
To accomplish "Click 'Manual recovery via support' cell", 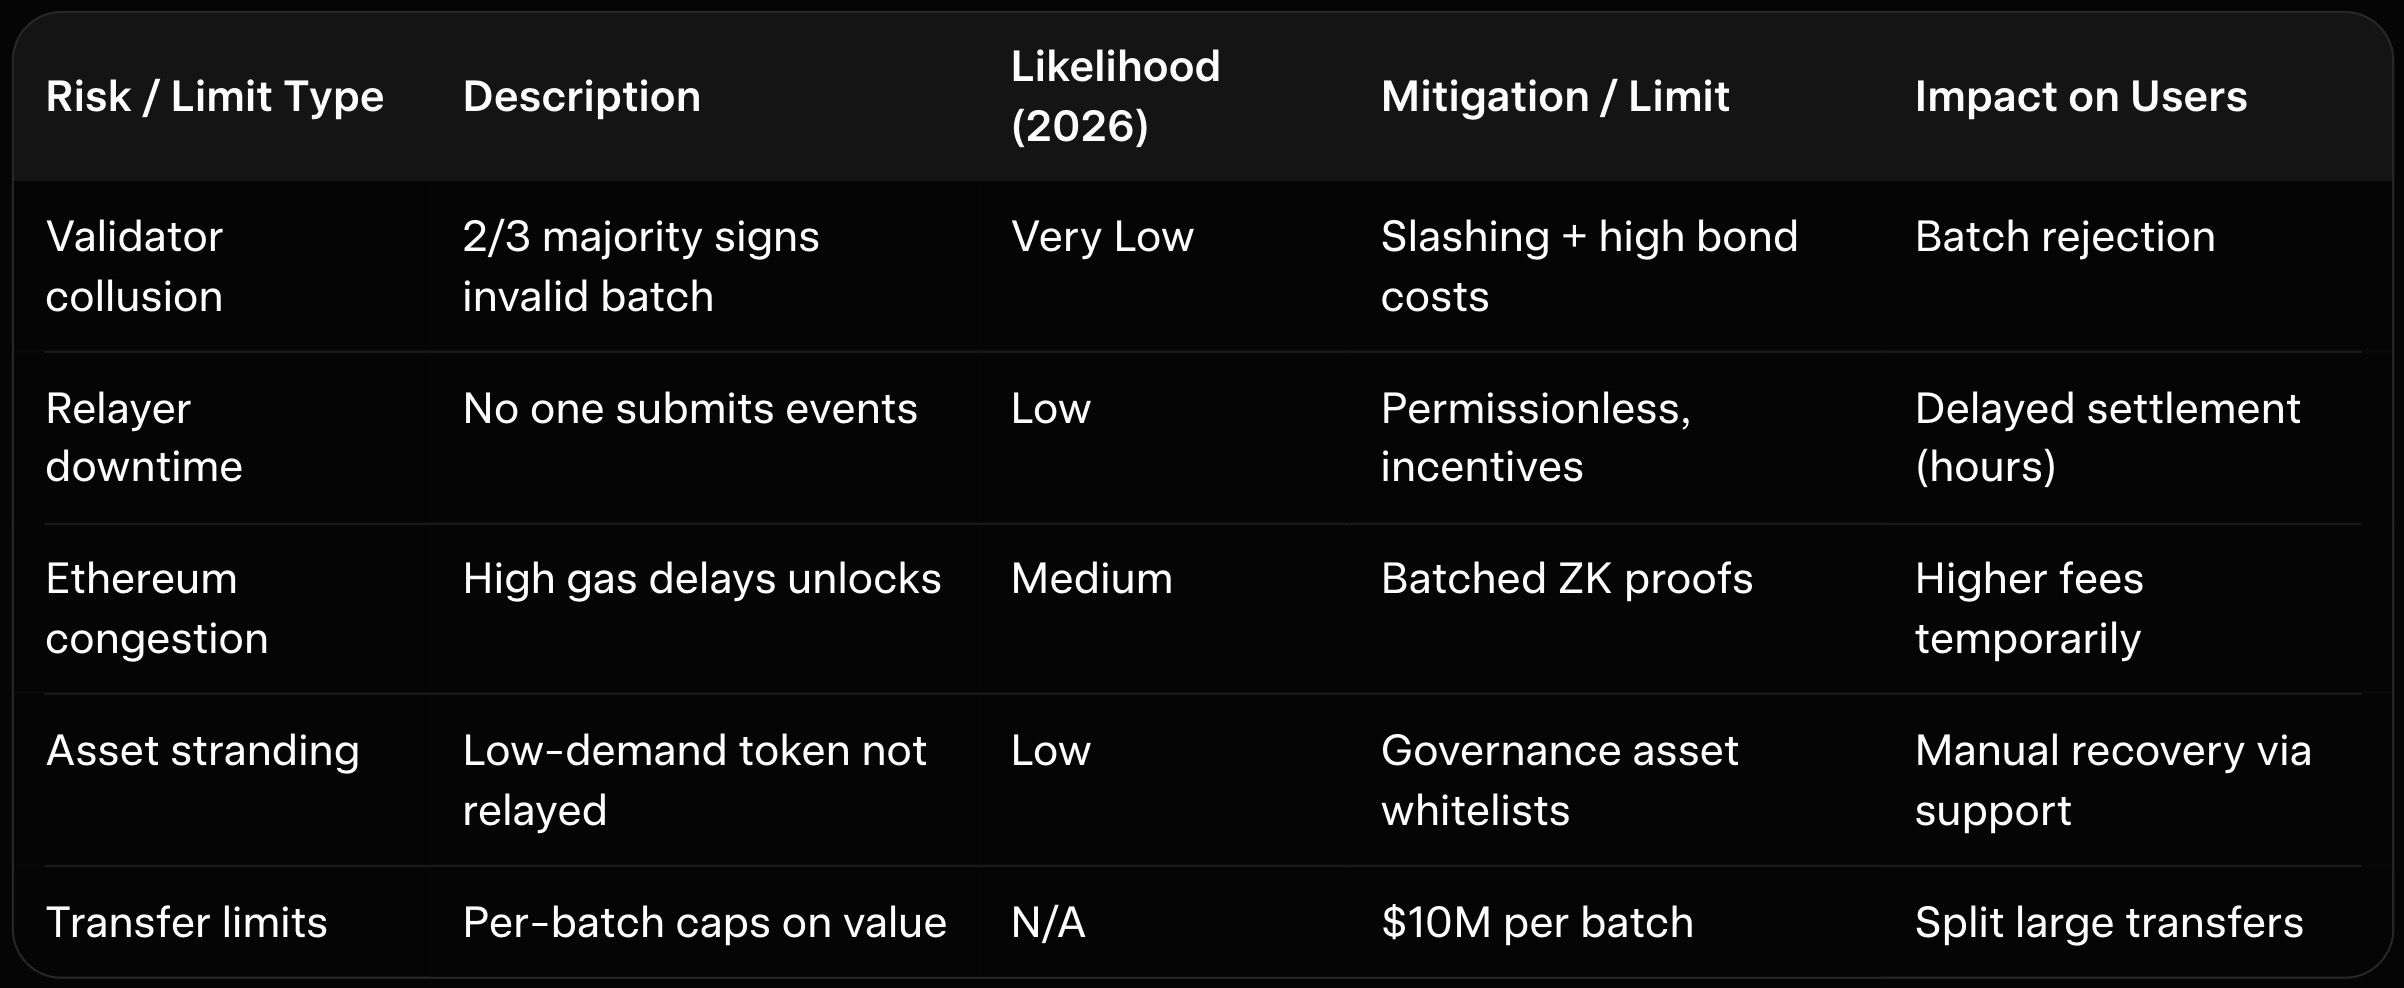I will point(2112,780).
